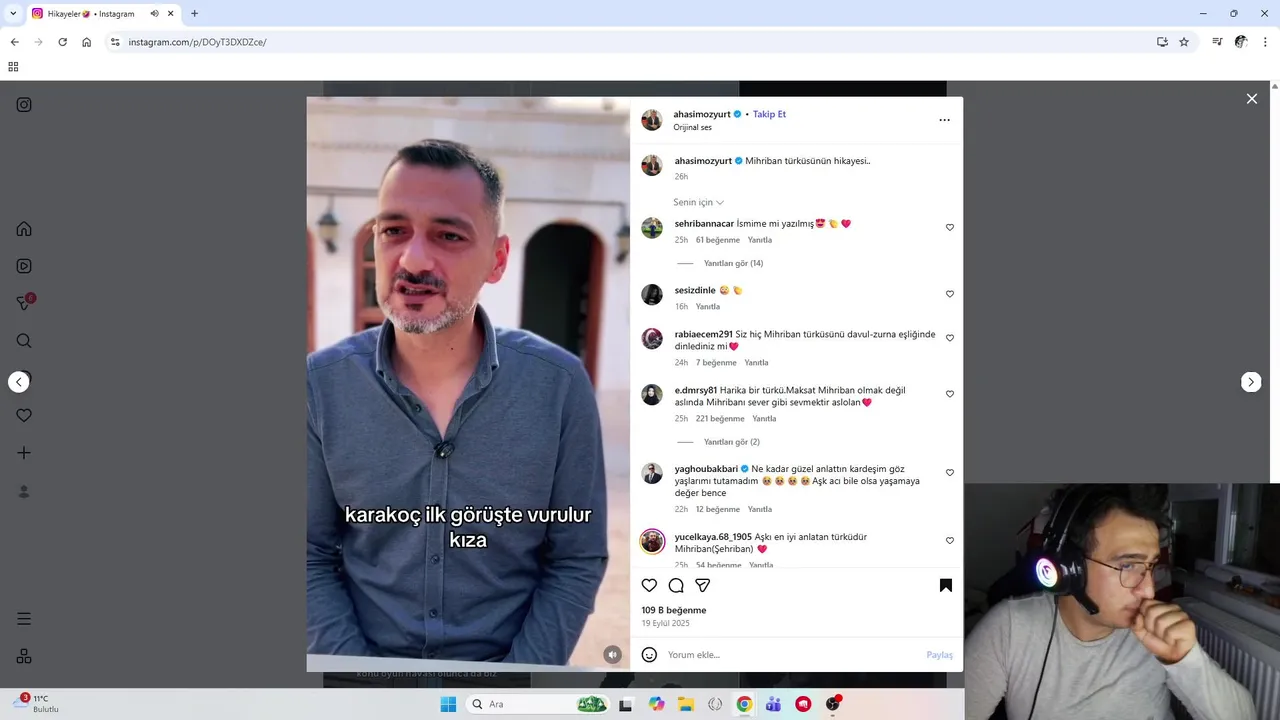Go to previous post arrow
The image size is (1280, 720).
tap(19, 382)
